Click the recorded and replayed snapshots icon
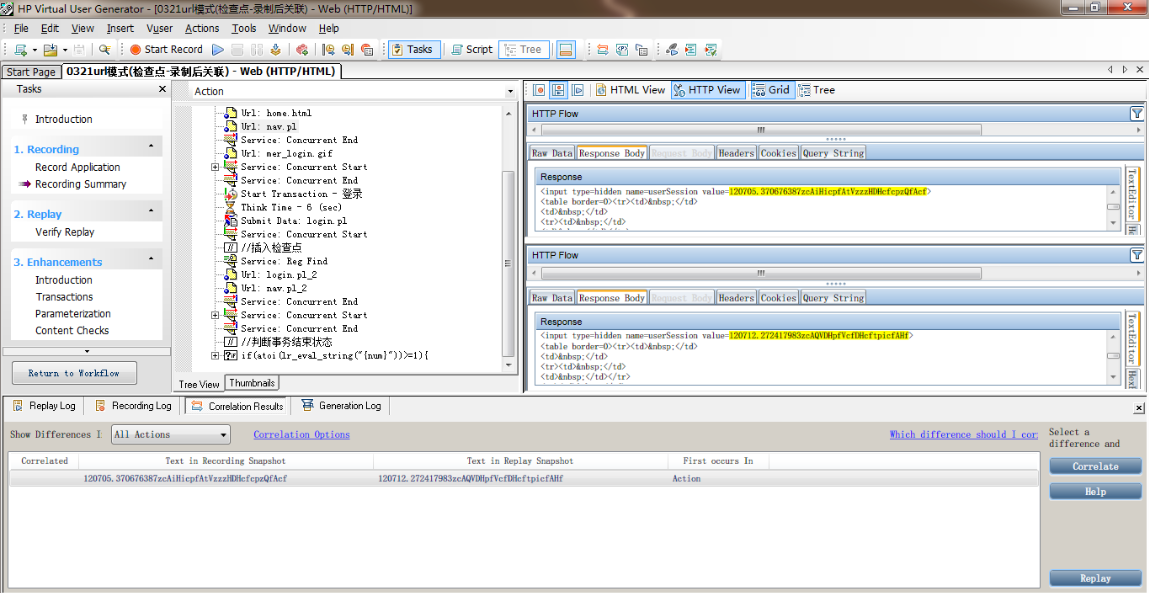1149x593 pixels. [x=558, y=90]
